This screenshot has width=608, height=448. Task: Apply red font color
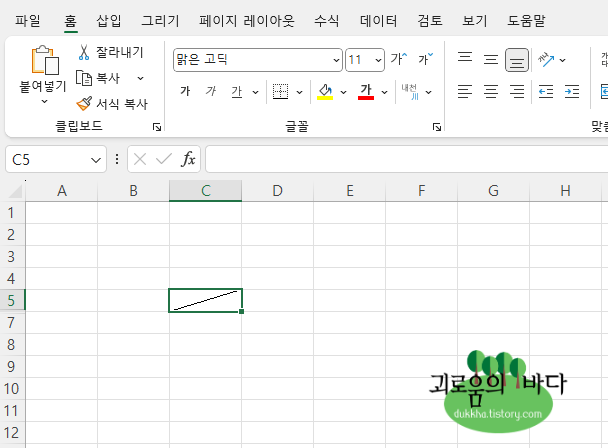tap(366, 92)
